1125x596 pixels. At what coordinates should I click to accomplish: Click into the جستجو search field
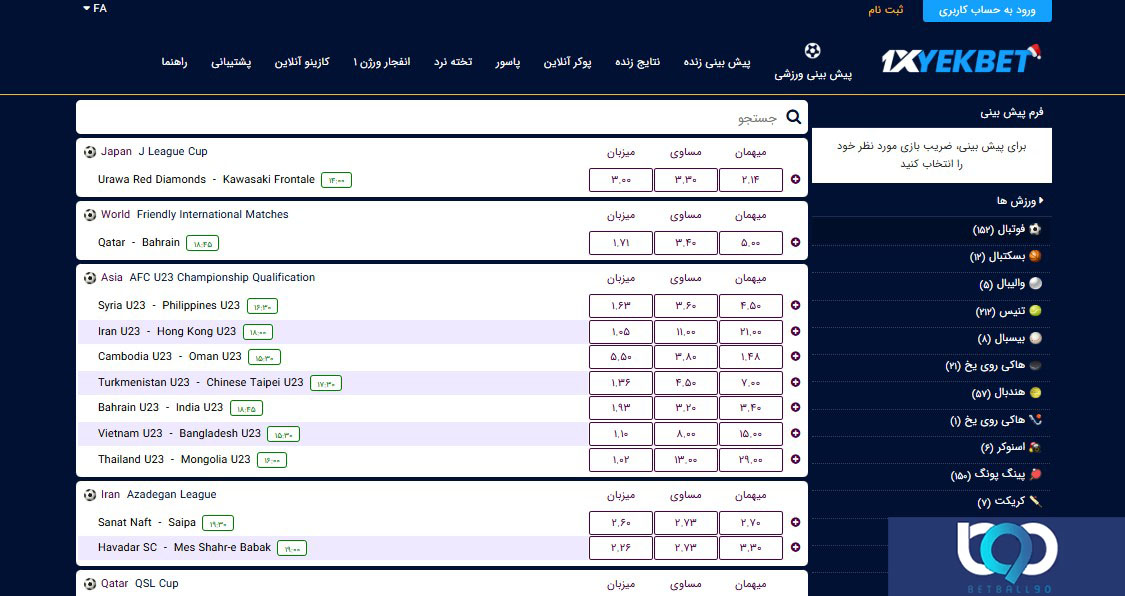(430, 118)
